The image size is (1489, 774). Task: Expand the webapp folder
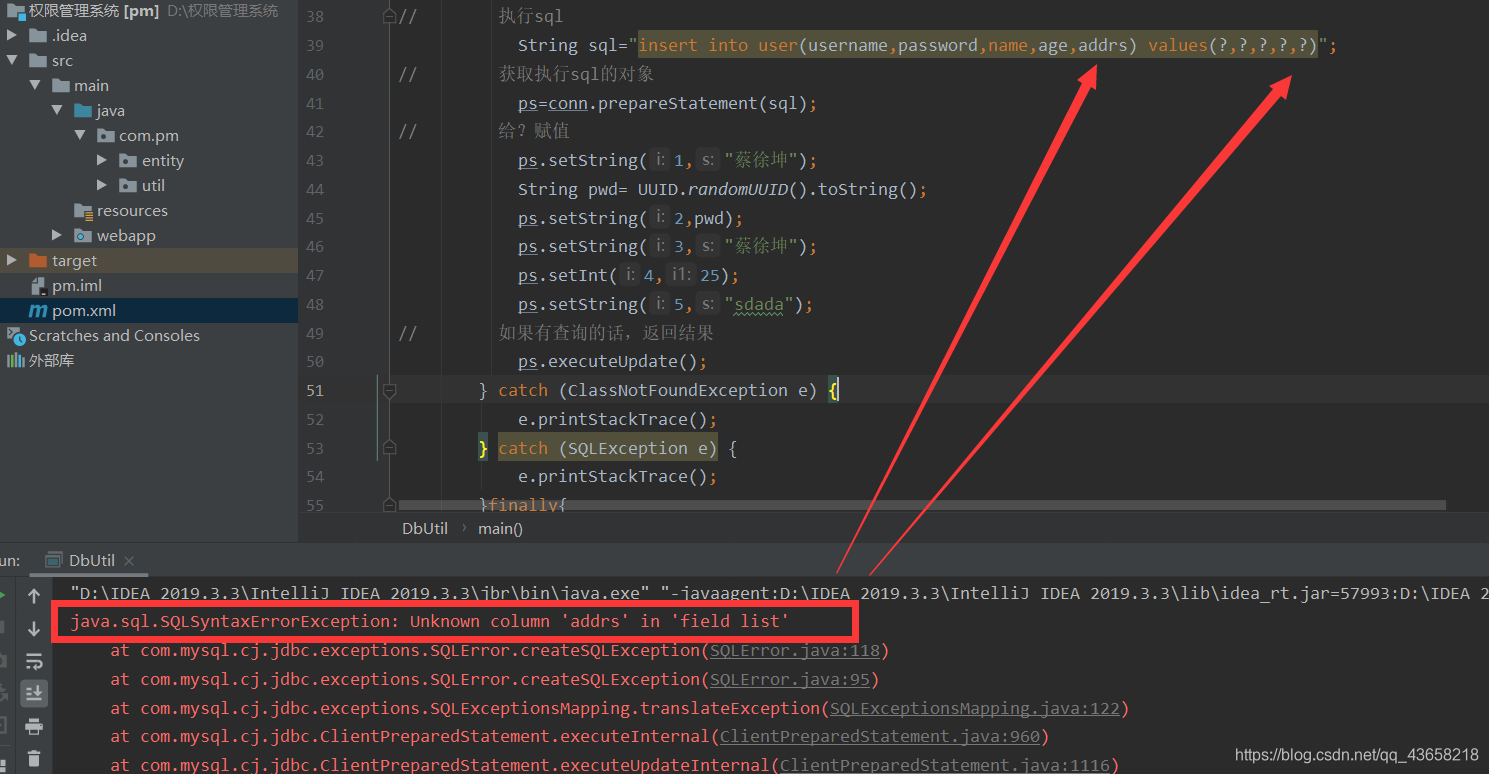pos(57,236)
